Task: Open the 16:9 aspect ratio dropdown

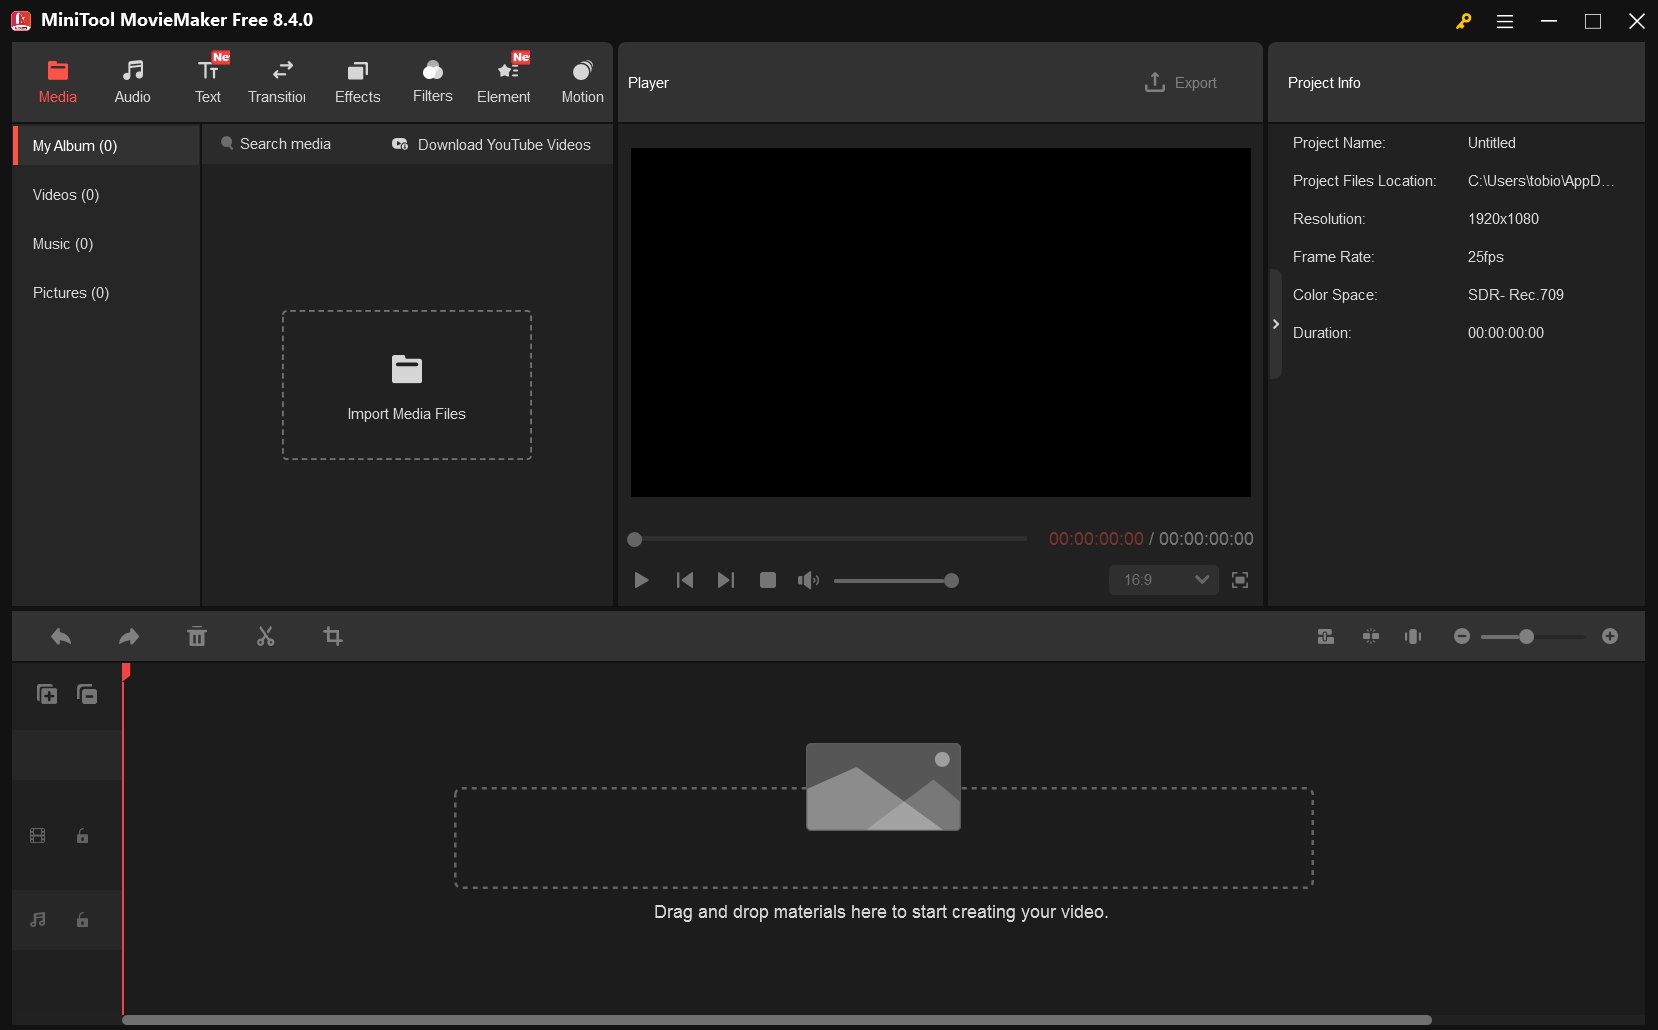Action: [1163, 580]
